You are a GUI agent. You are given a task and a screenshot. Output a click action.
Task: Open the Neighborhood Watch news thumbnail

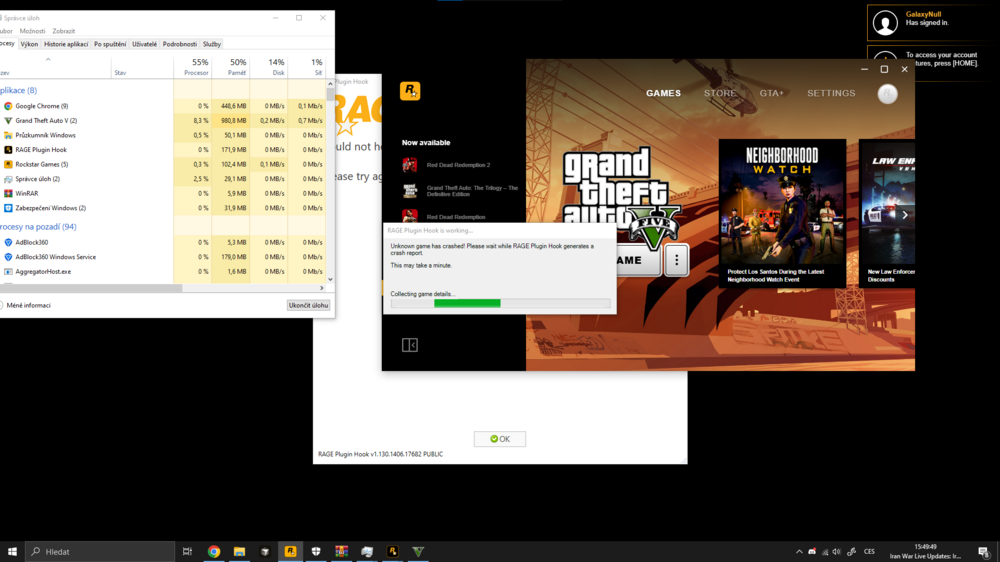[782, 212]
